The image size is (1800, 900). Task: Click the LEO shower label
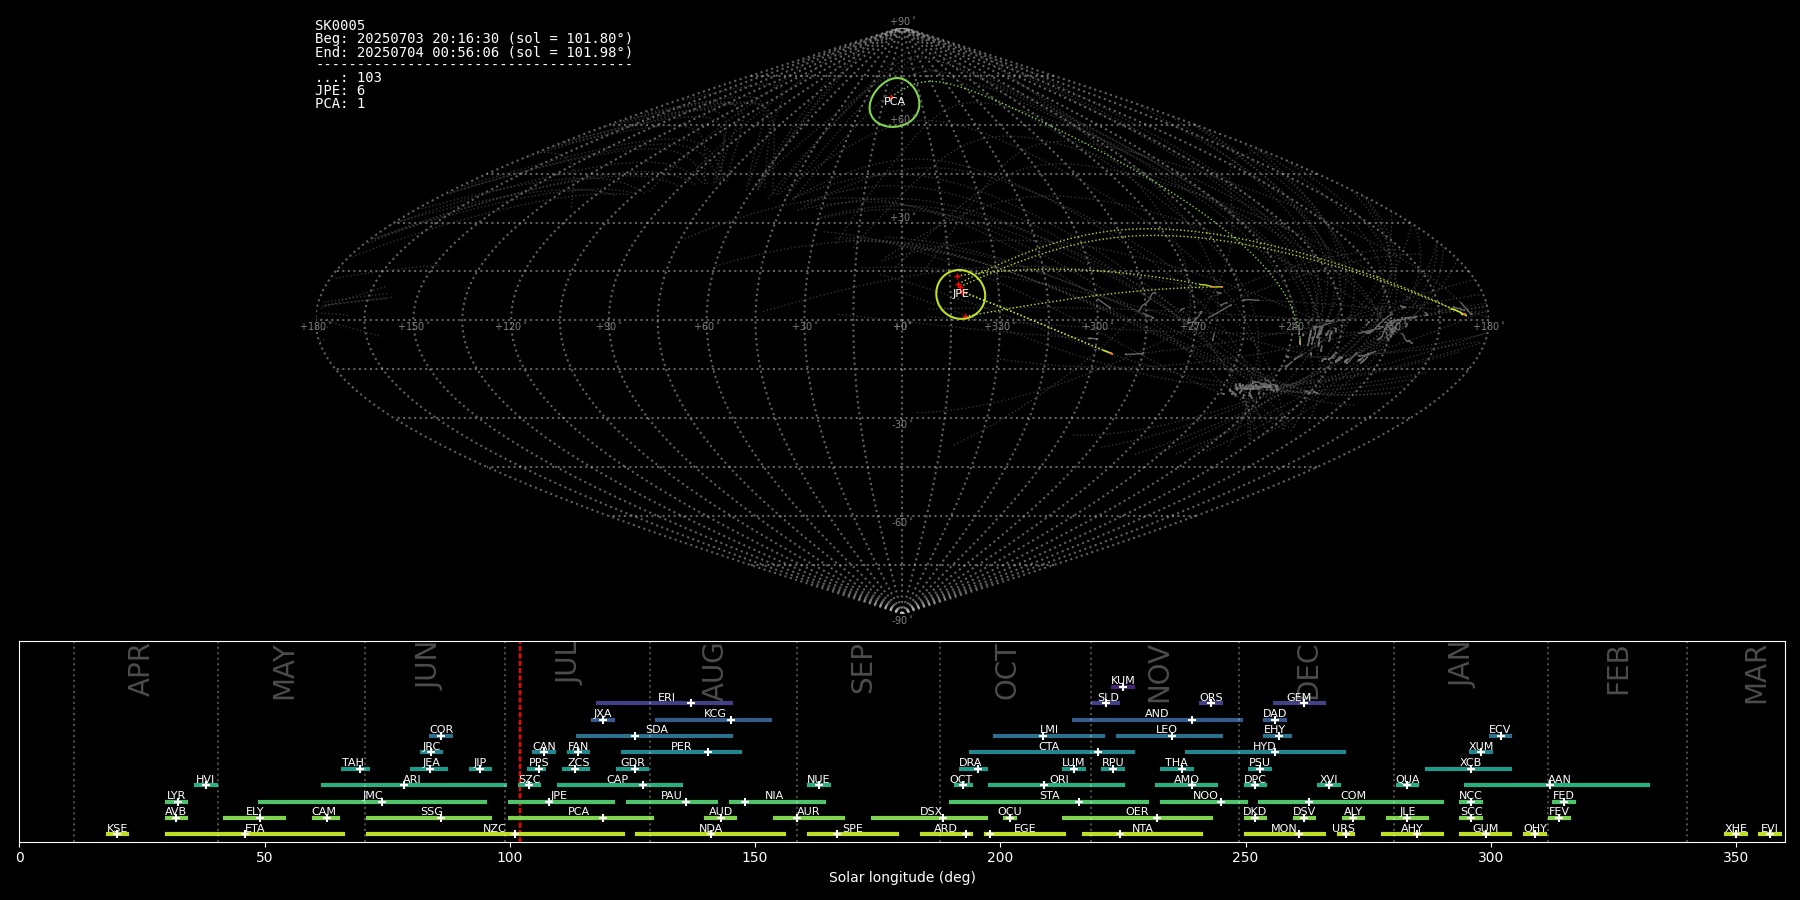1166,730
